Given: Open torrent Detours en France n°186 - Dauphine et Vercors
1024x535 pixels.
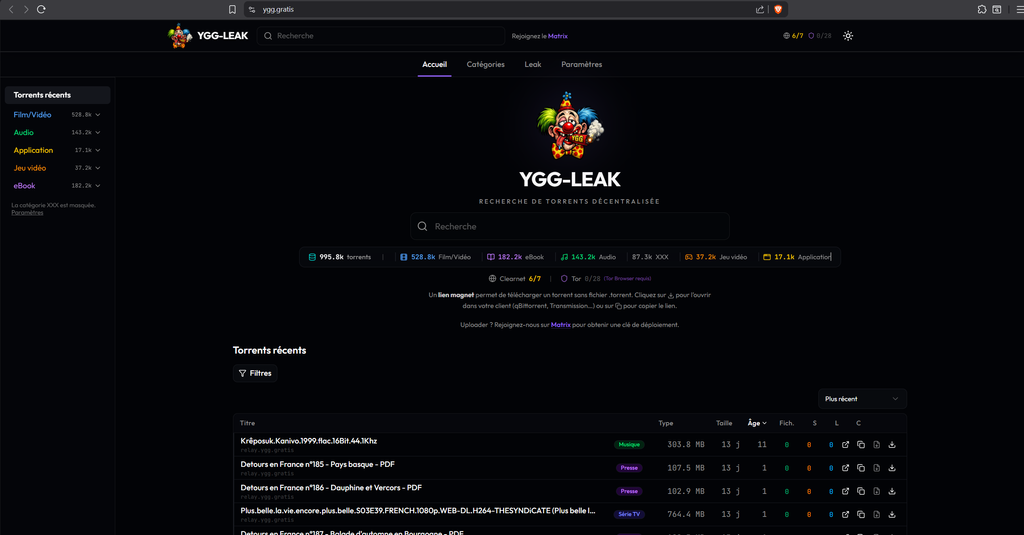Looking at the screenshot, I should point(331,488).
